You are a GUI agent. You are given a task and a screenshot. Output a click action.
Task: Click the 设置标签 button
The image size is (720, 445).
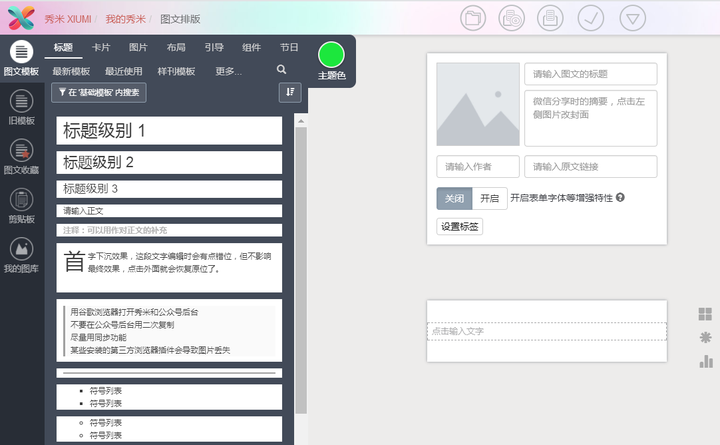click(x=460, y=226)
